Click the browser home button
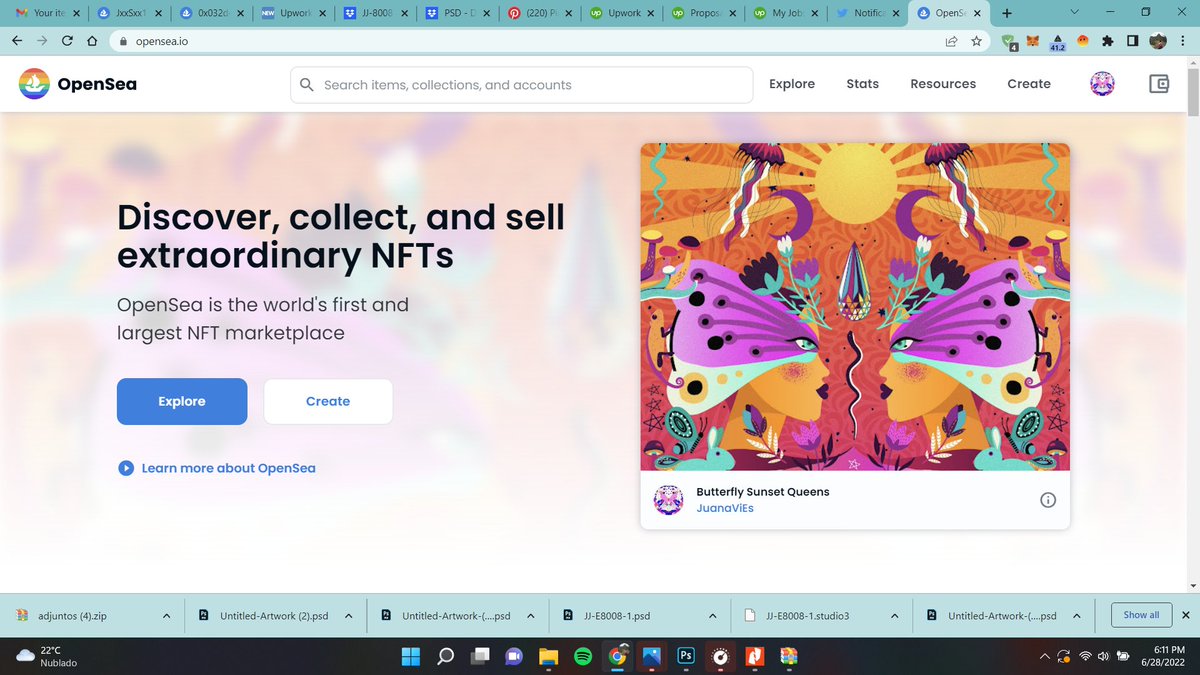1200x675 pixels. (92, 41)
